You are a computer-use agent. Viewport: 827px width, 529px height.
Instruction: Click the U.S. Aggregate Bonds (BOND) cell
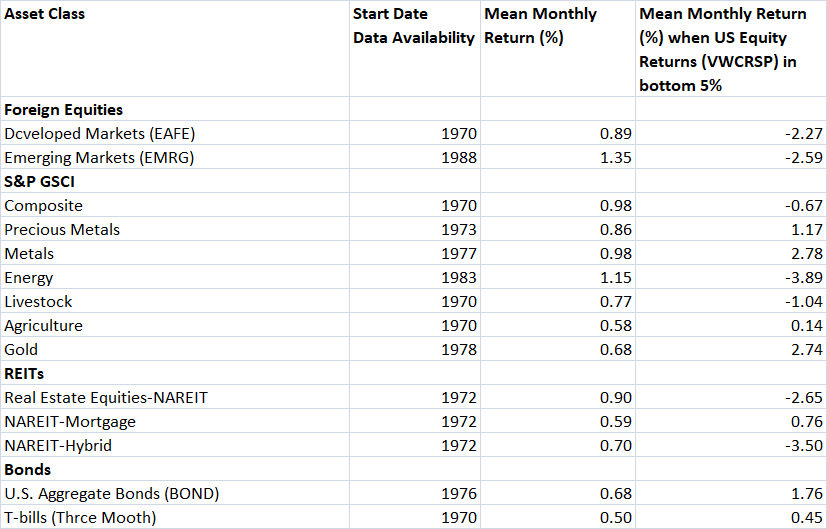[112, 493]
